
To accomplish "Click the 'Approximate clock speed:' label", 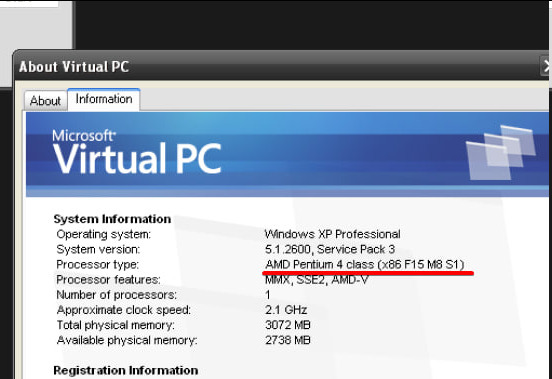I will (x=124, y=310).
